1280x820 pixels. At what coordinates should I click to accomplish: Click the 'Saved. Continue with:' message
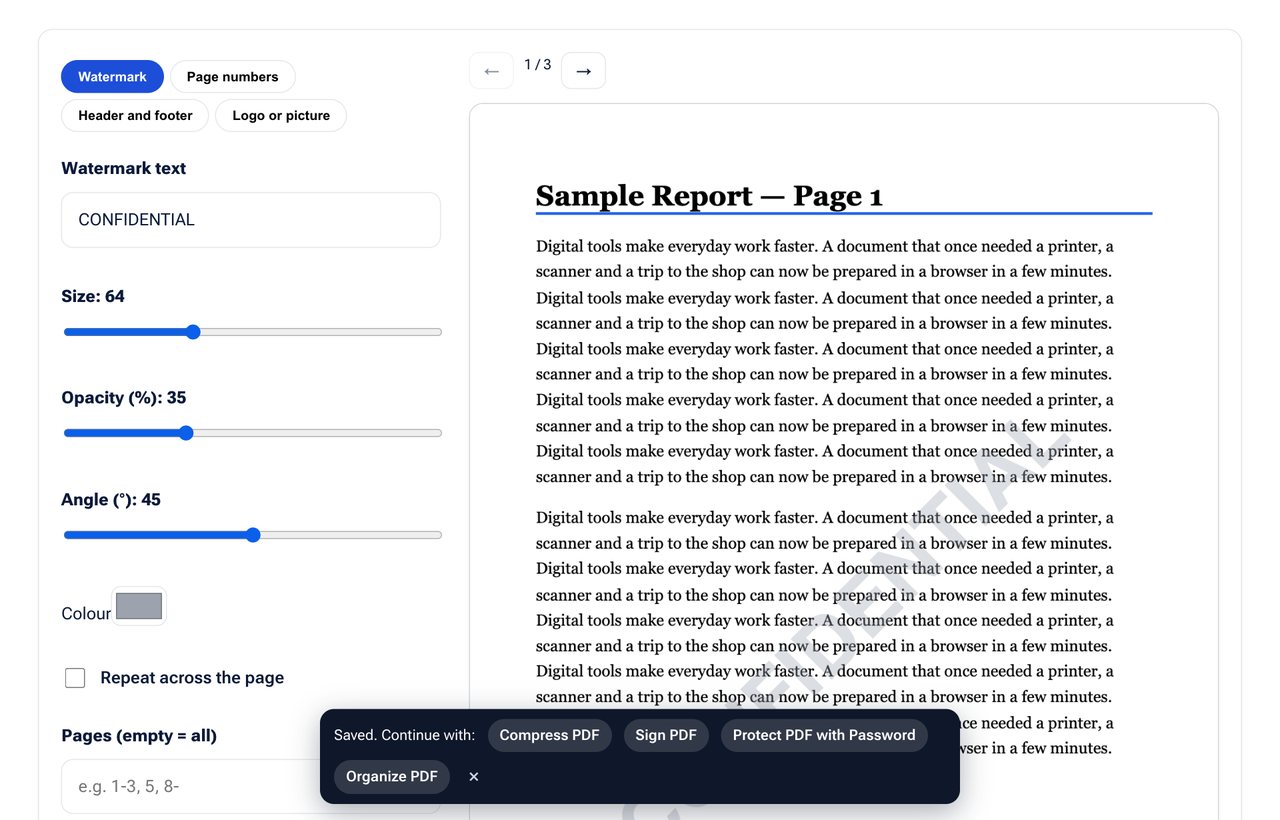tap(404, 735)
